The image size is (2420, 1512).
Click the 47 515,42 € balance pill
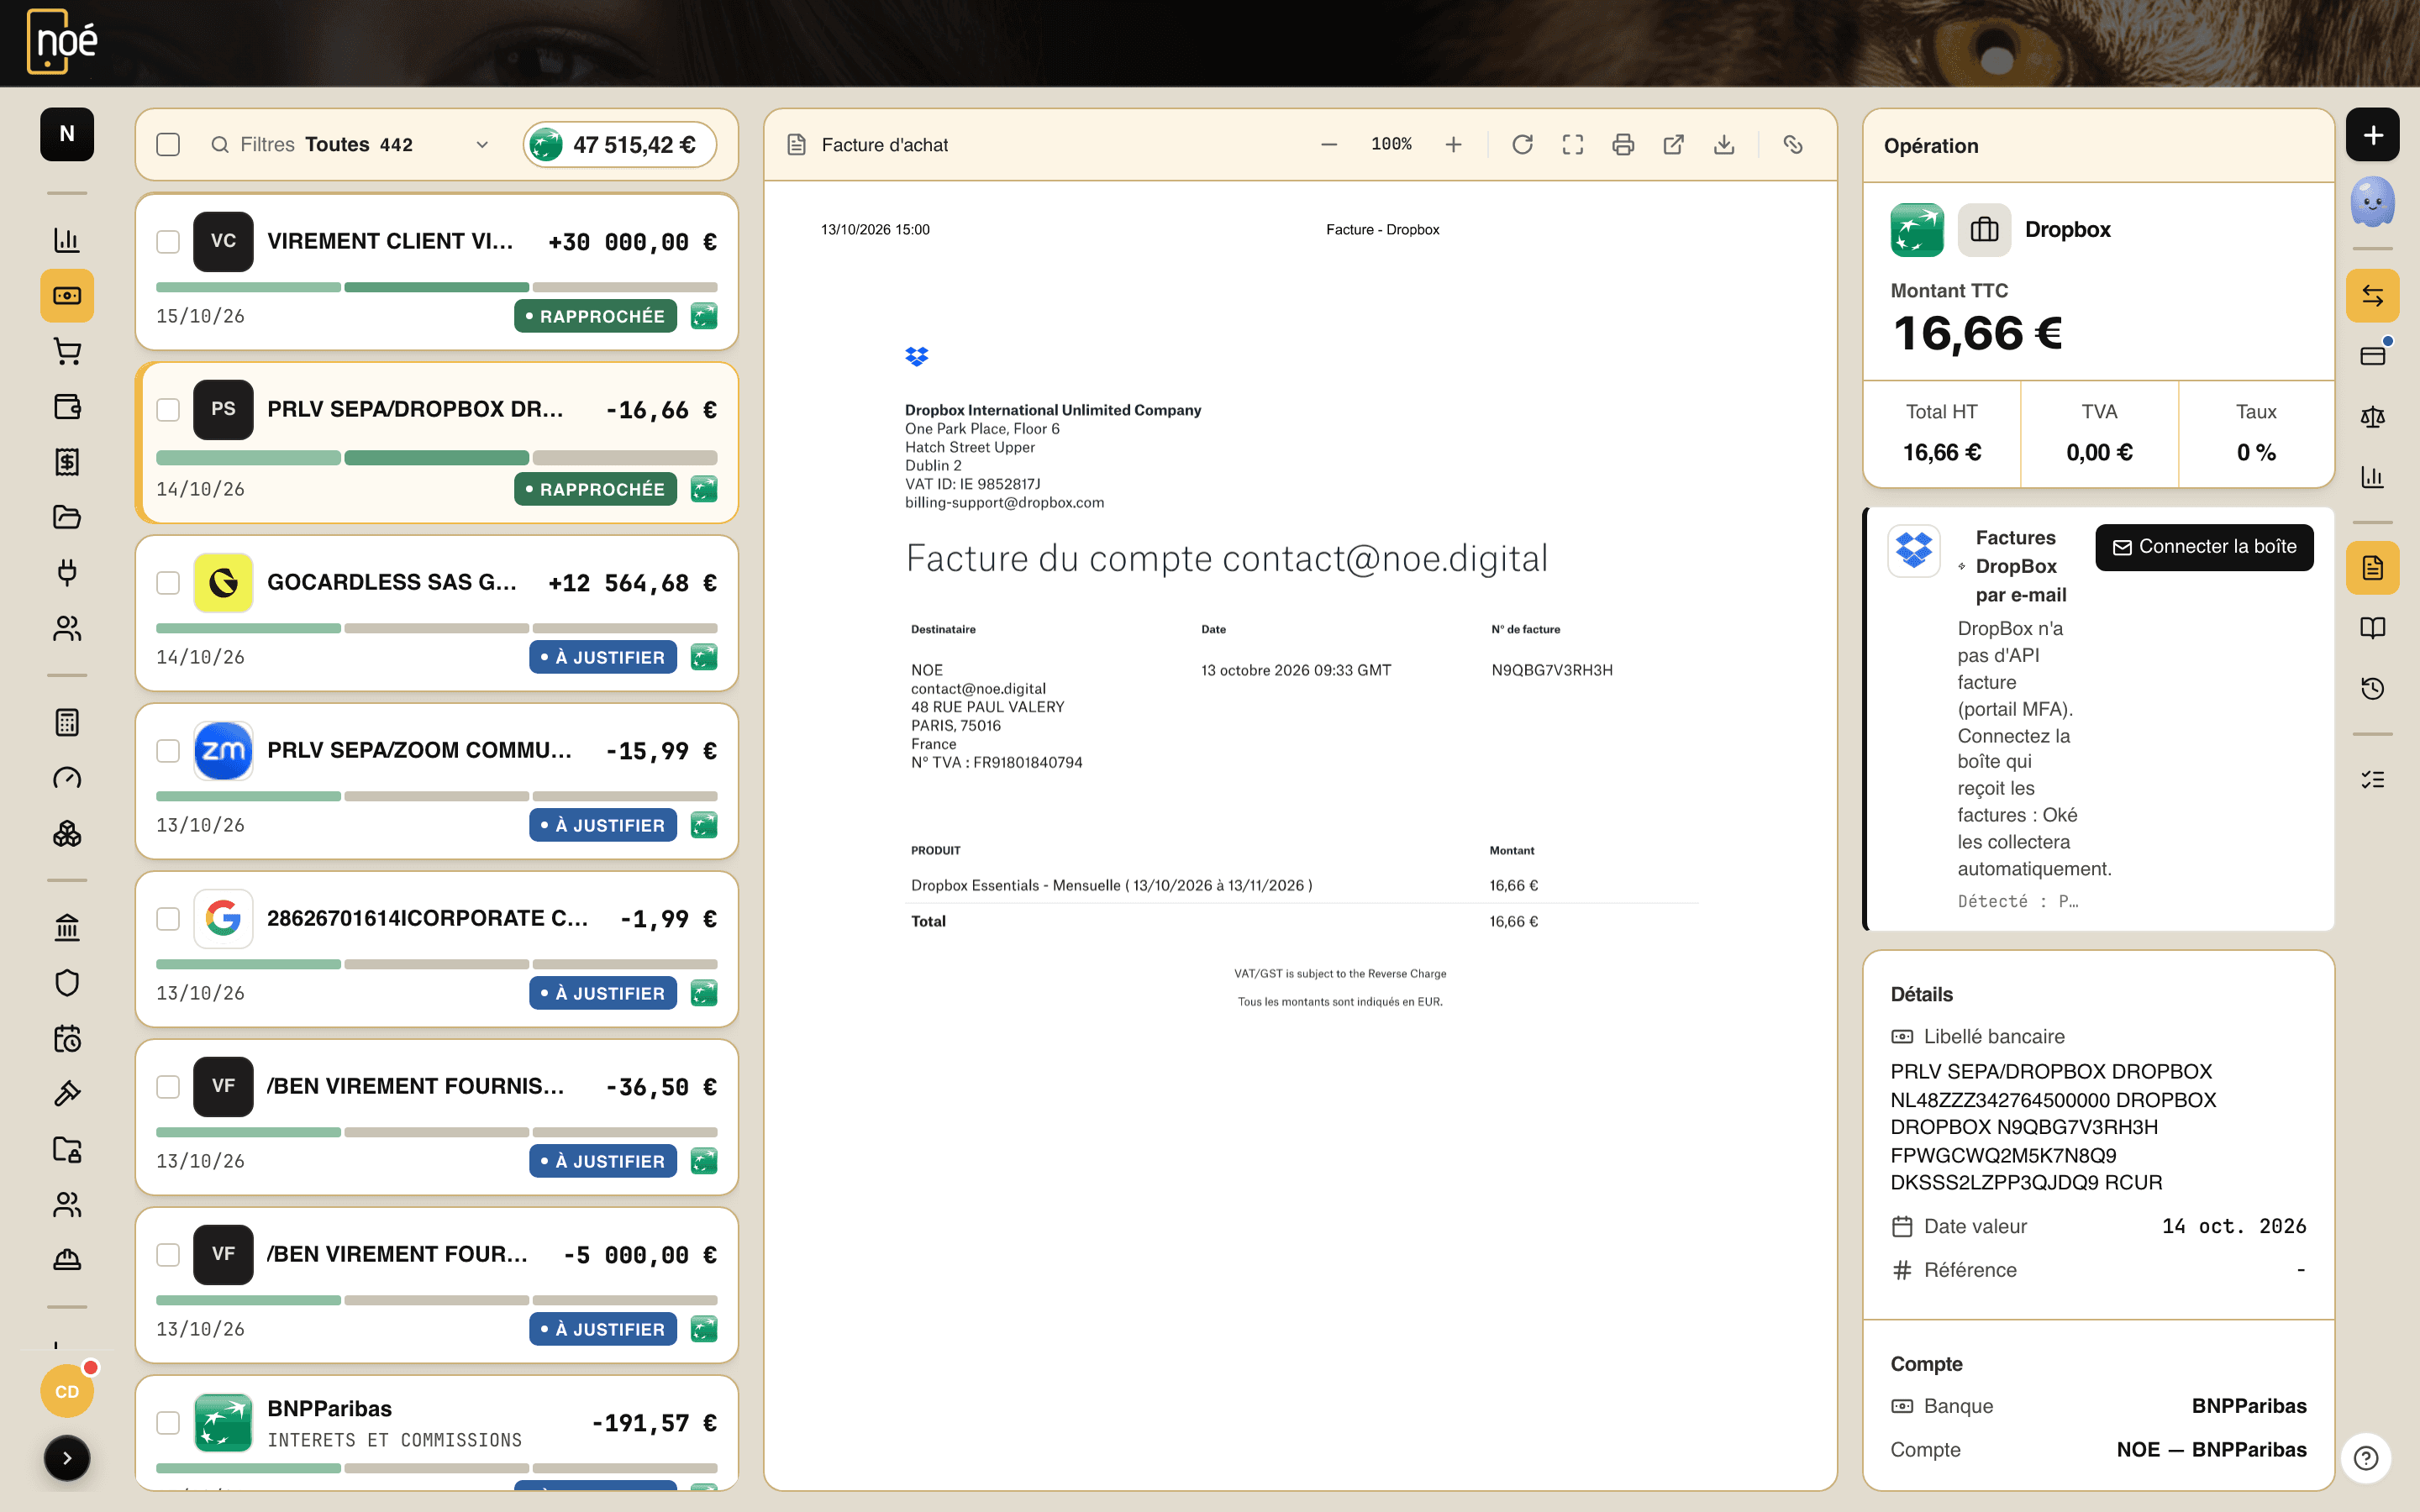pos(619,145)
